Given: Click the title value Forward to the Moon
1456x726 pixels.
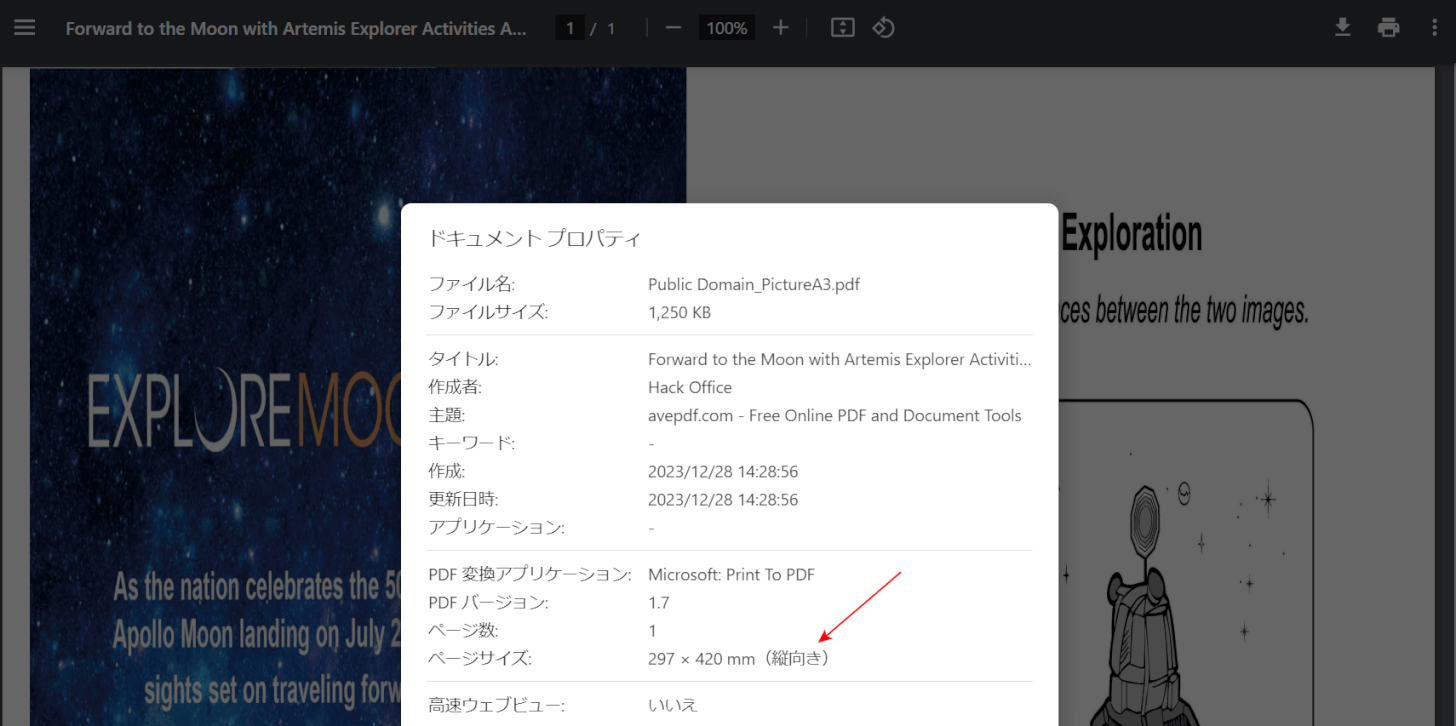Looking at the screenshot, I should tap(839, 359).
